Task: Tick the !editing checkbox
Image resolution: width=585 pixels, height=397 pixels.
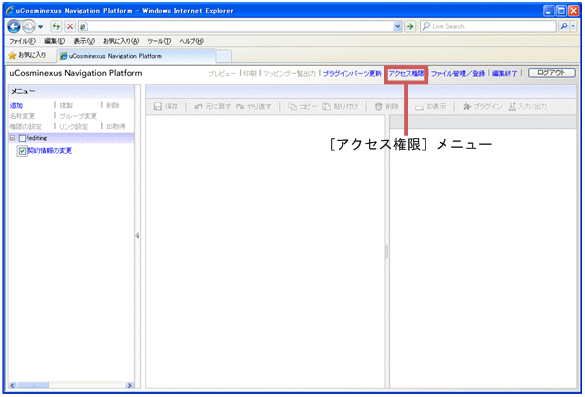Action: 22,138
